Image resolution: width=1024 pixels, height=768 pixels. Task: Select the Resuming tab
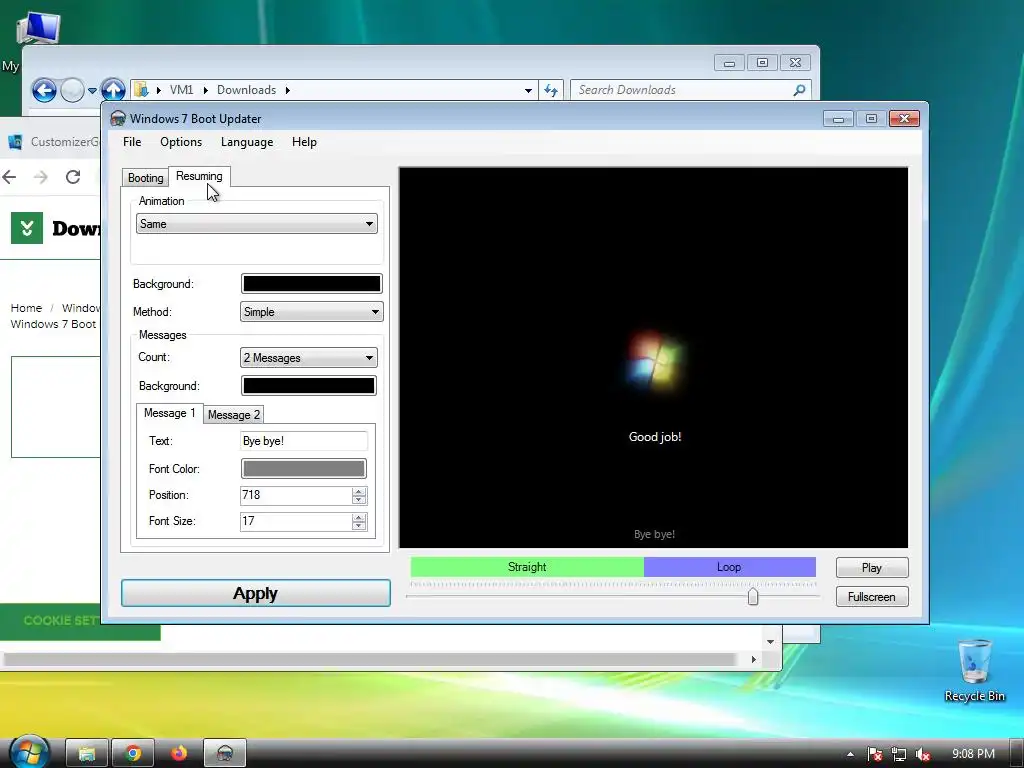coord(199,176)
